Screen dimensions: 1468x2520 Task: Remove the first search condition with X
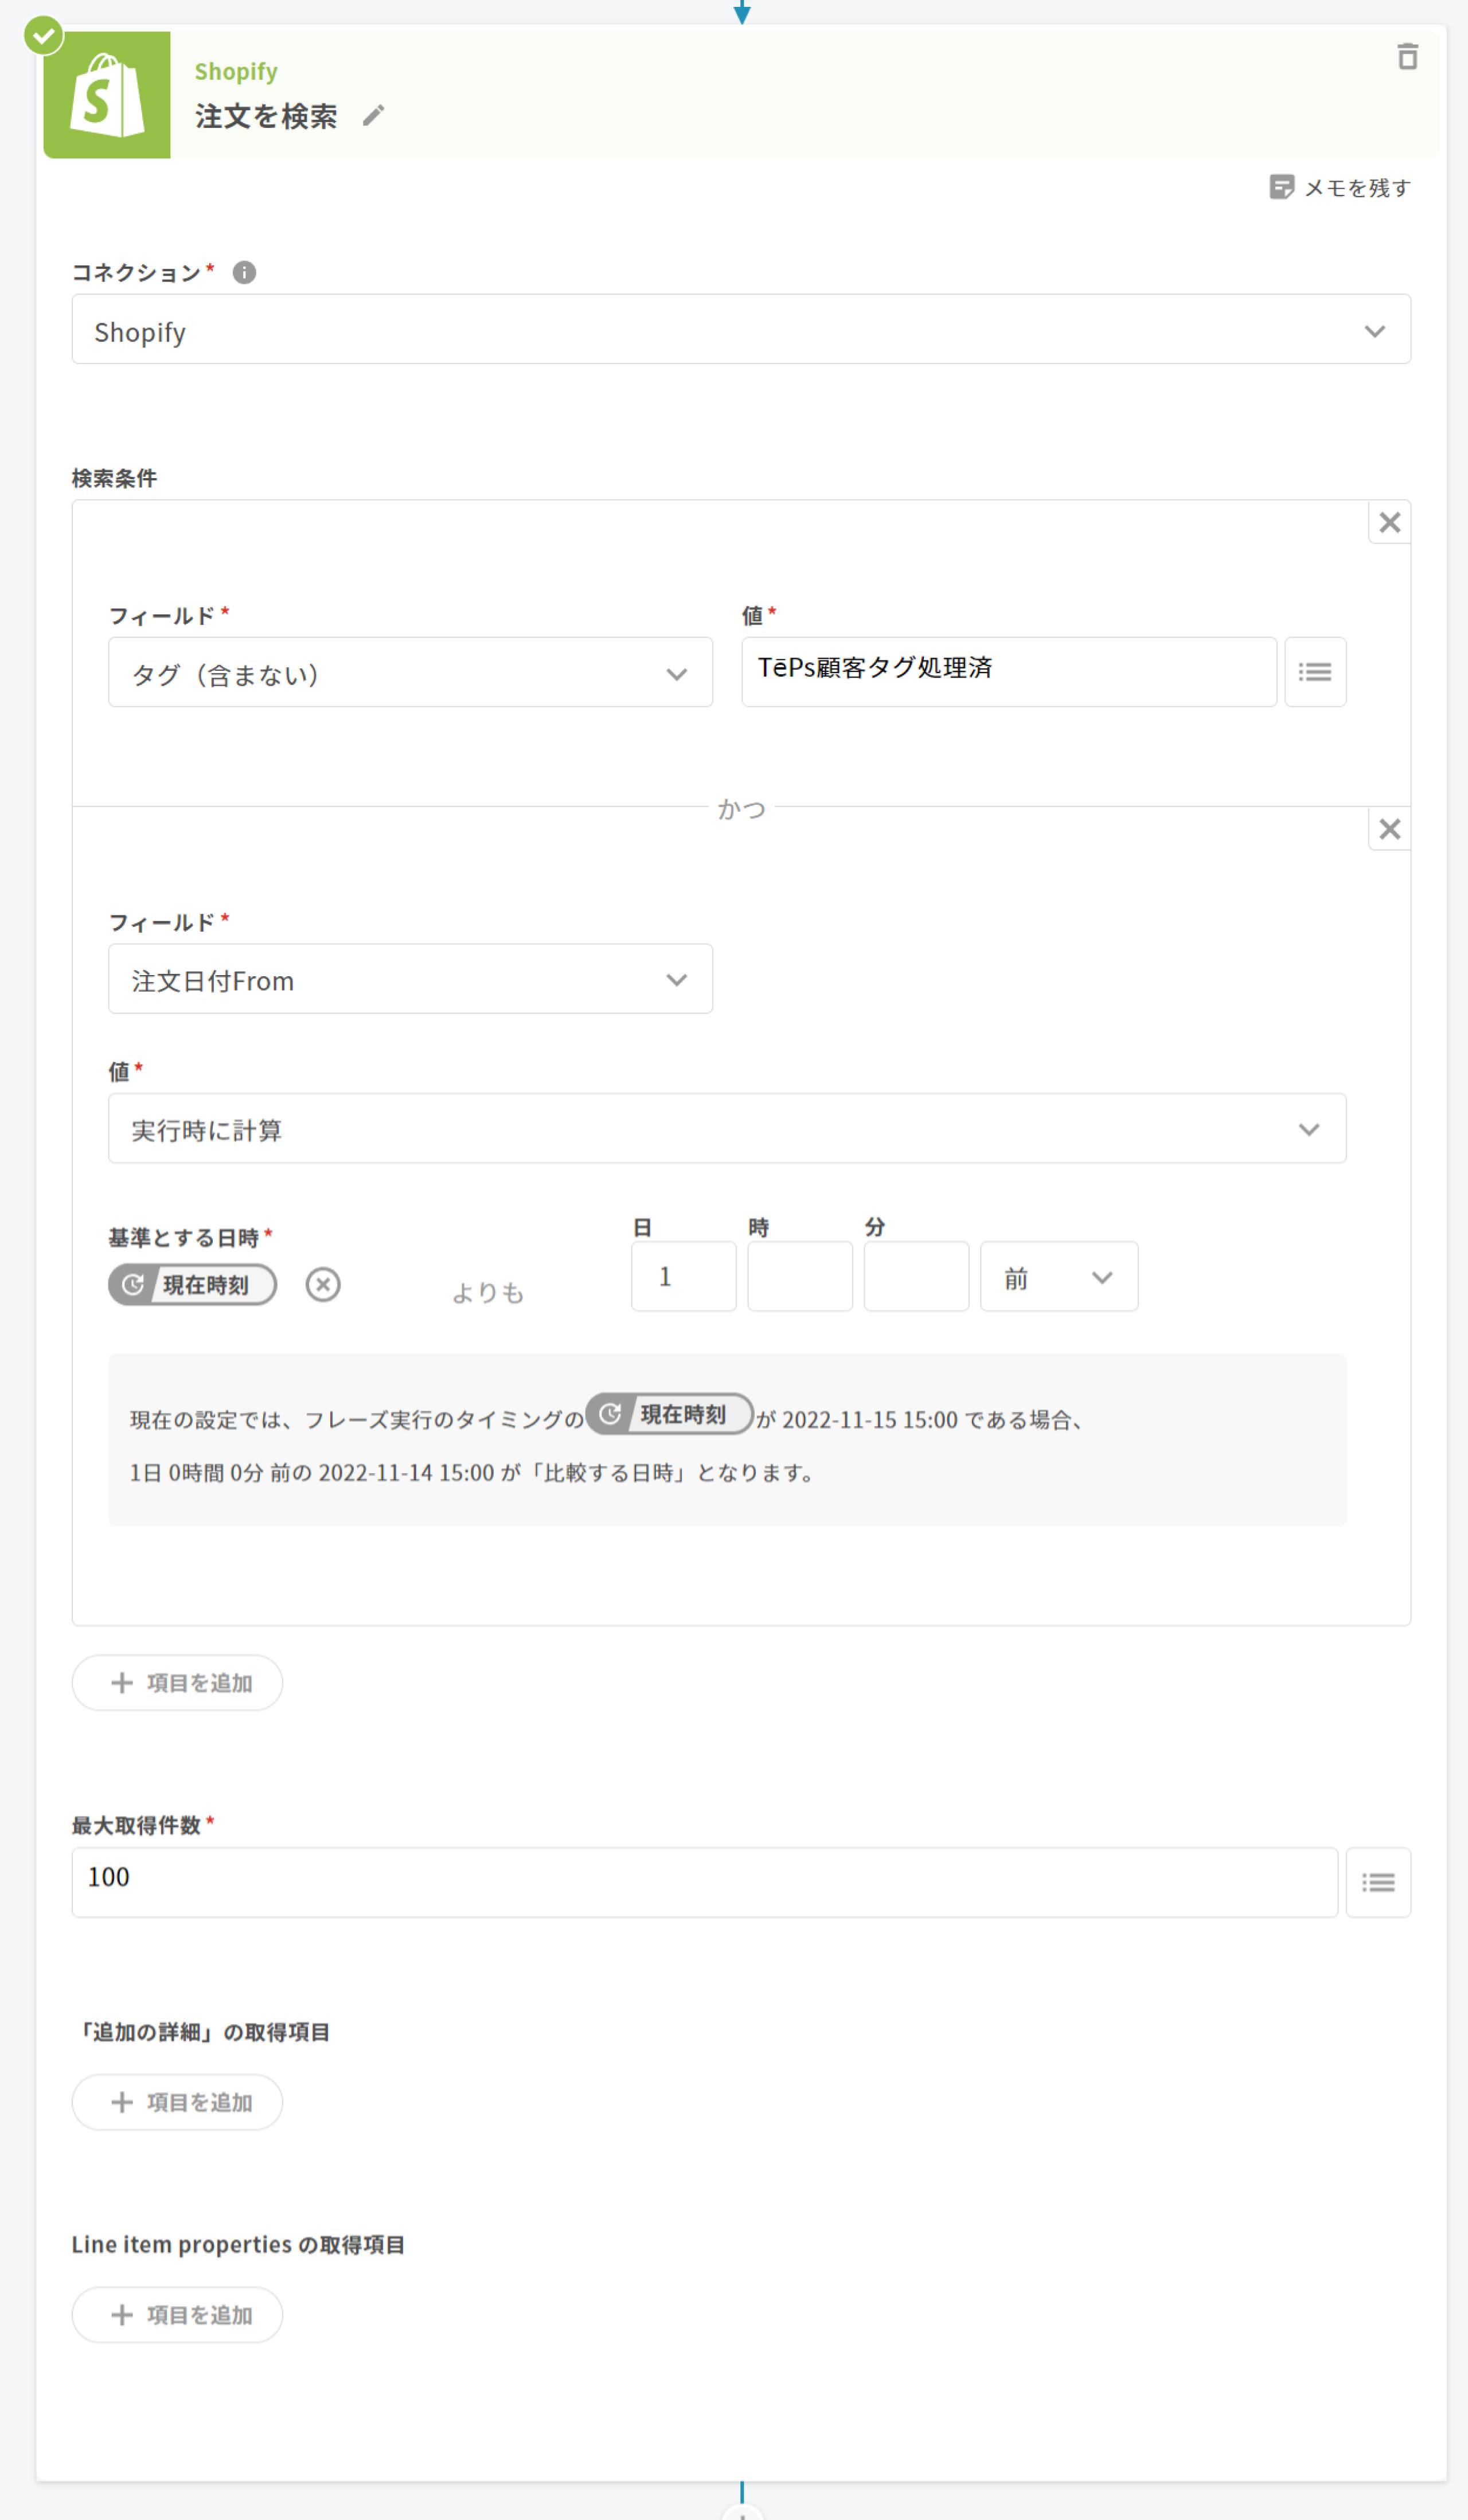tap(1389, 522)
